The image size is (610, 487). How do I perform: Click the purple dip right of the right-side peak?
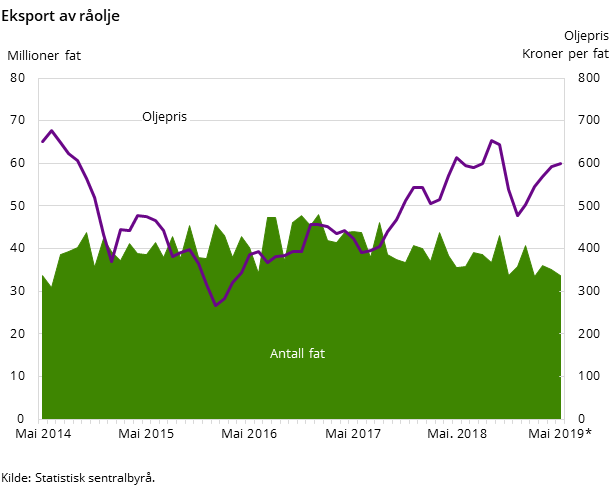pyautogui.click(x=517, y=215)
